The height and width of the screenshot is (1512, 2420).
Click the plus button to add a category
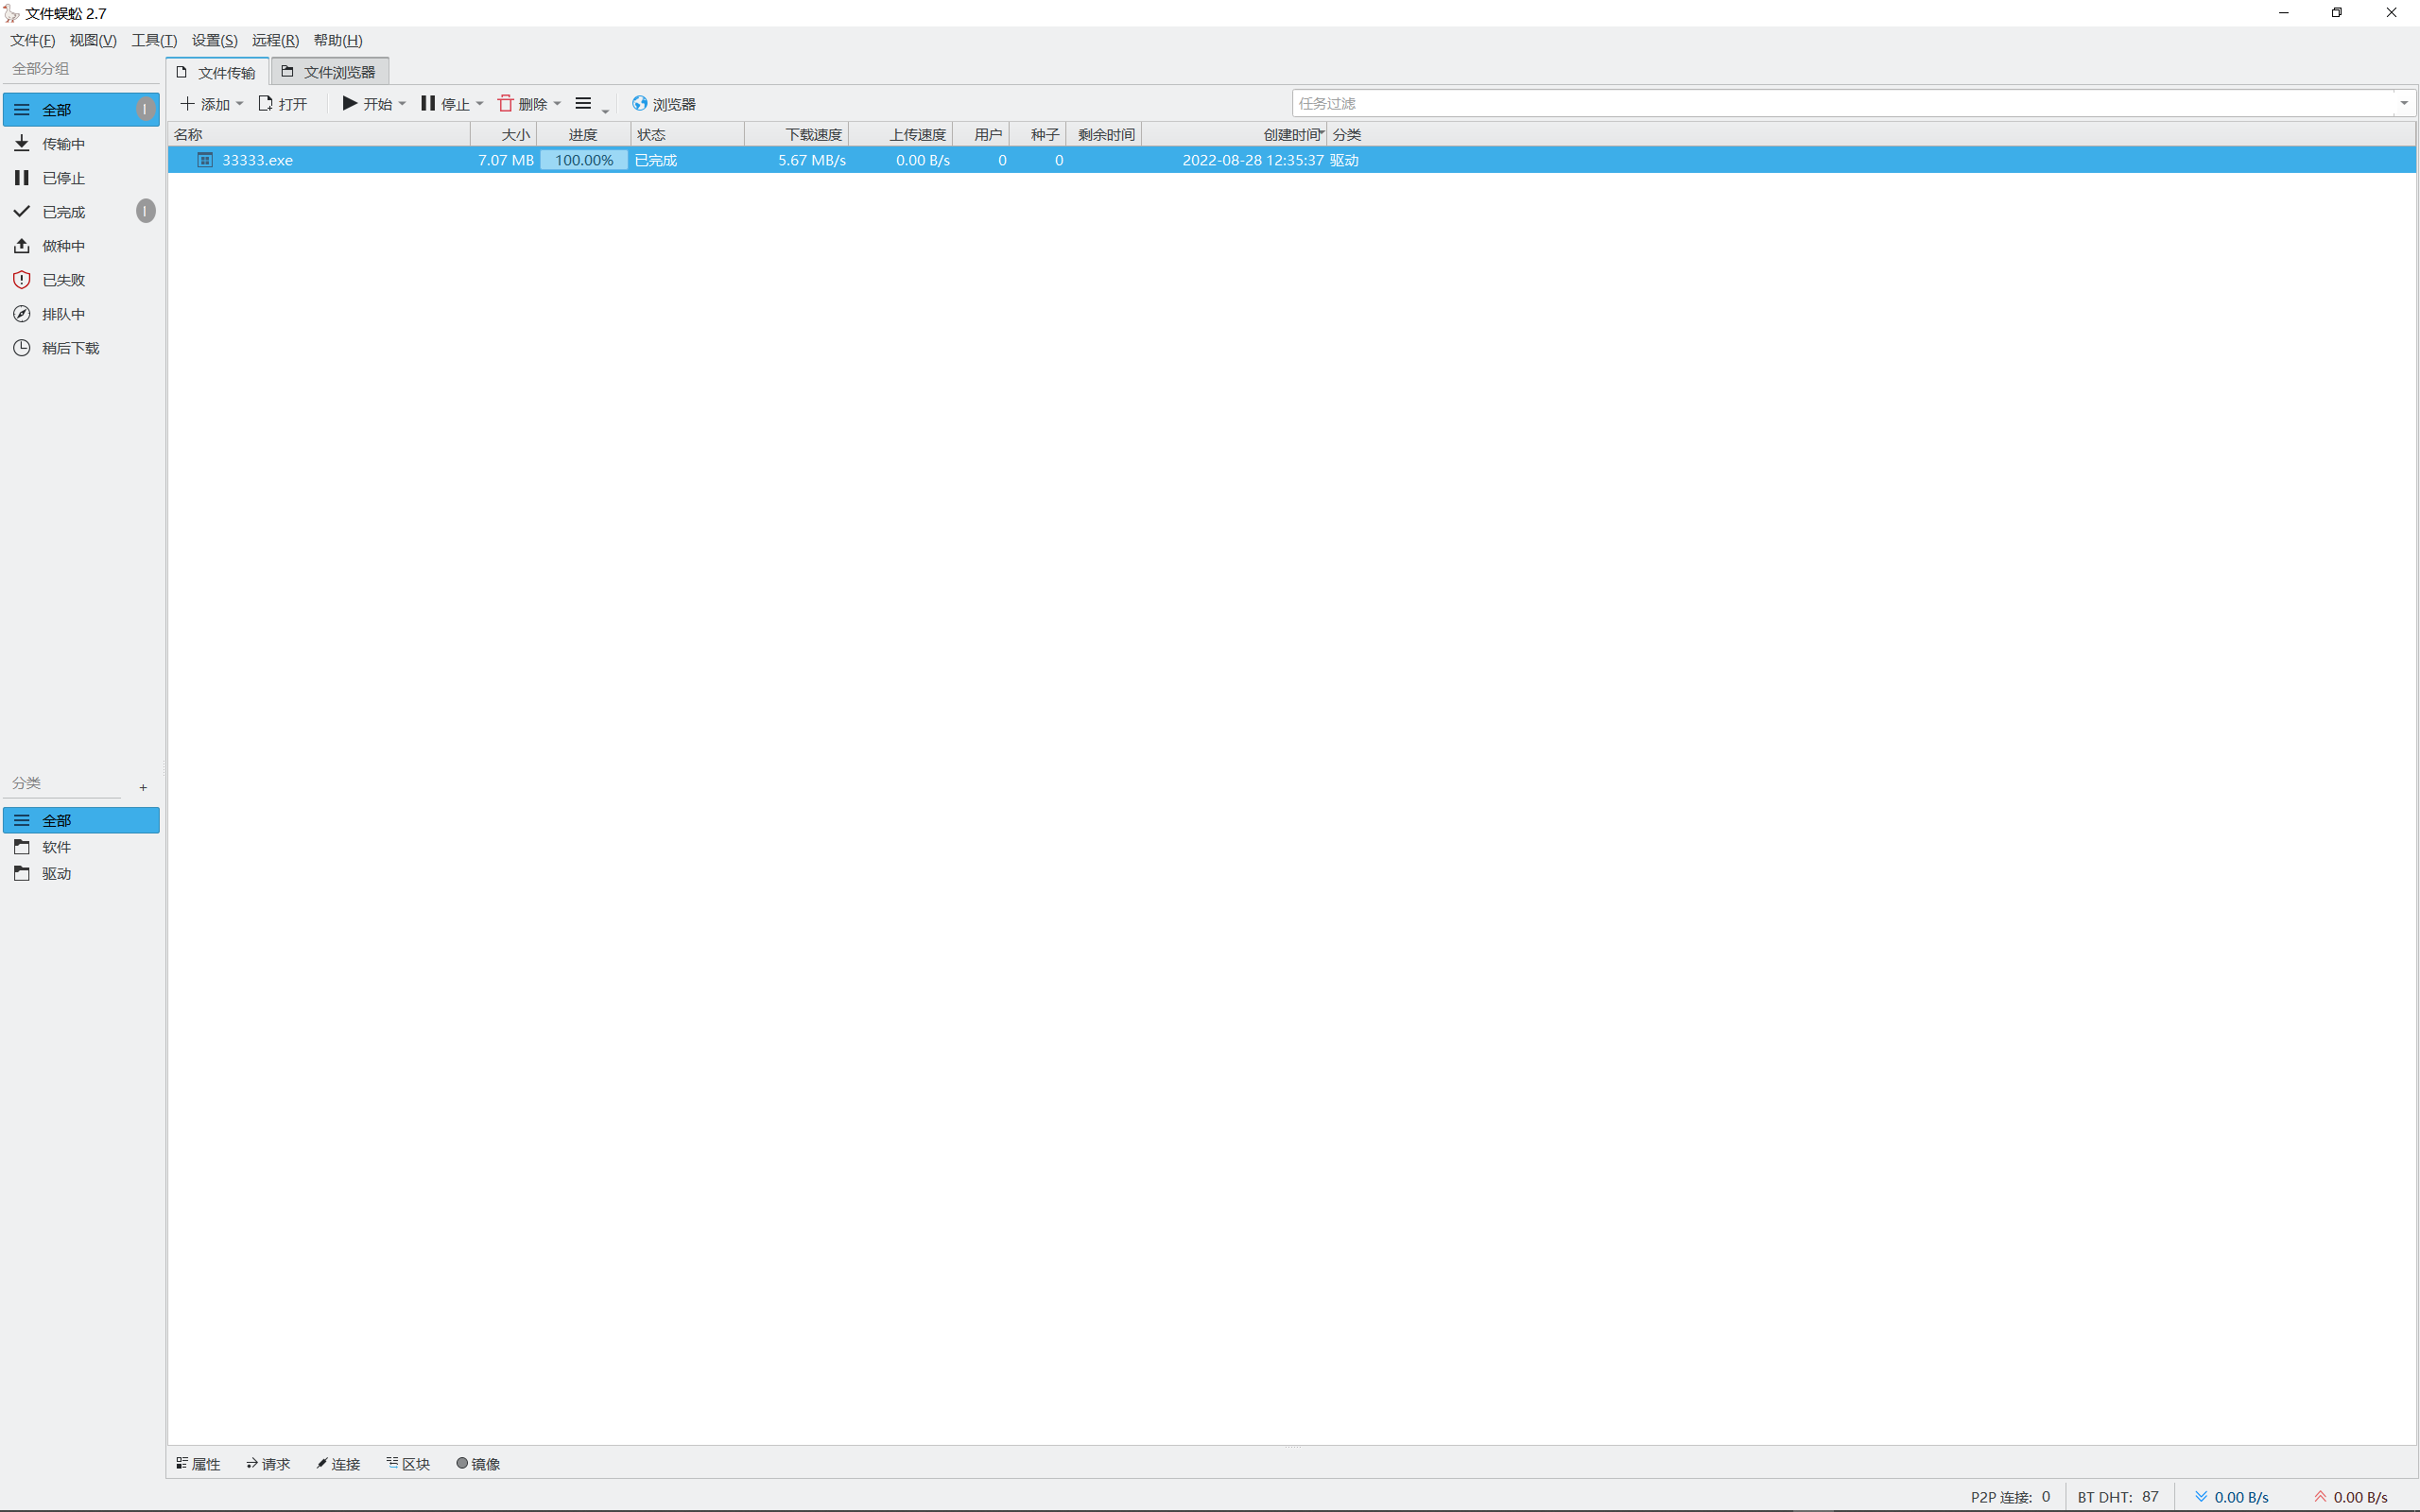pyautogui.click(x=143, y=788)
